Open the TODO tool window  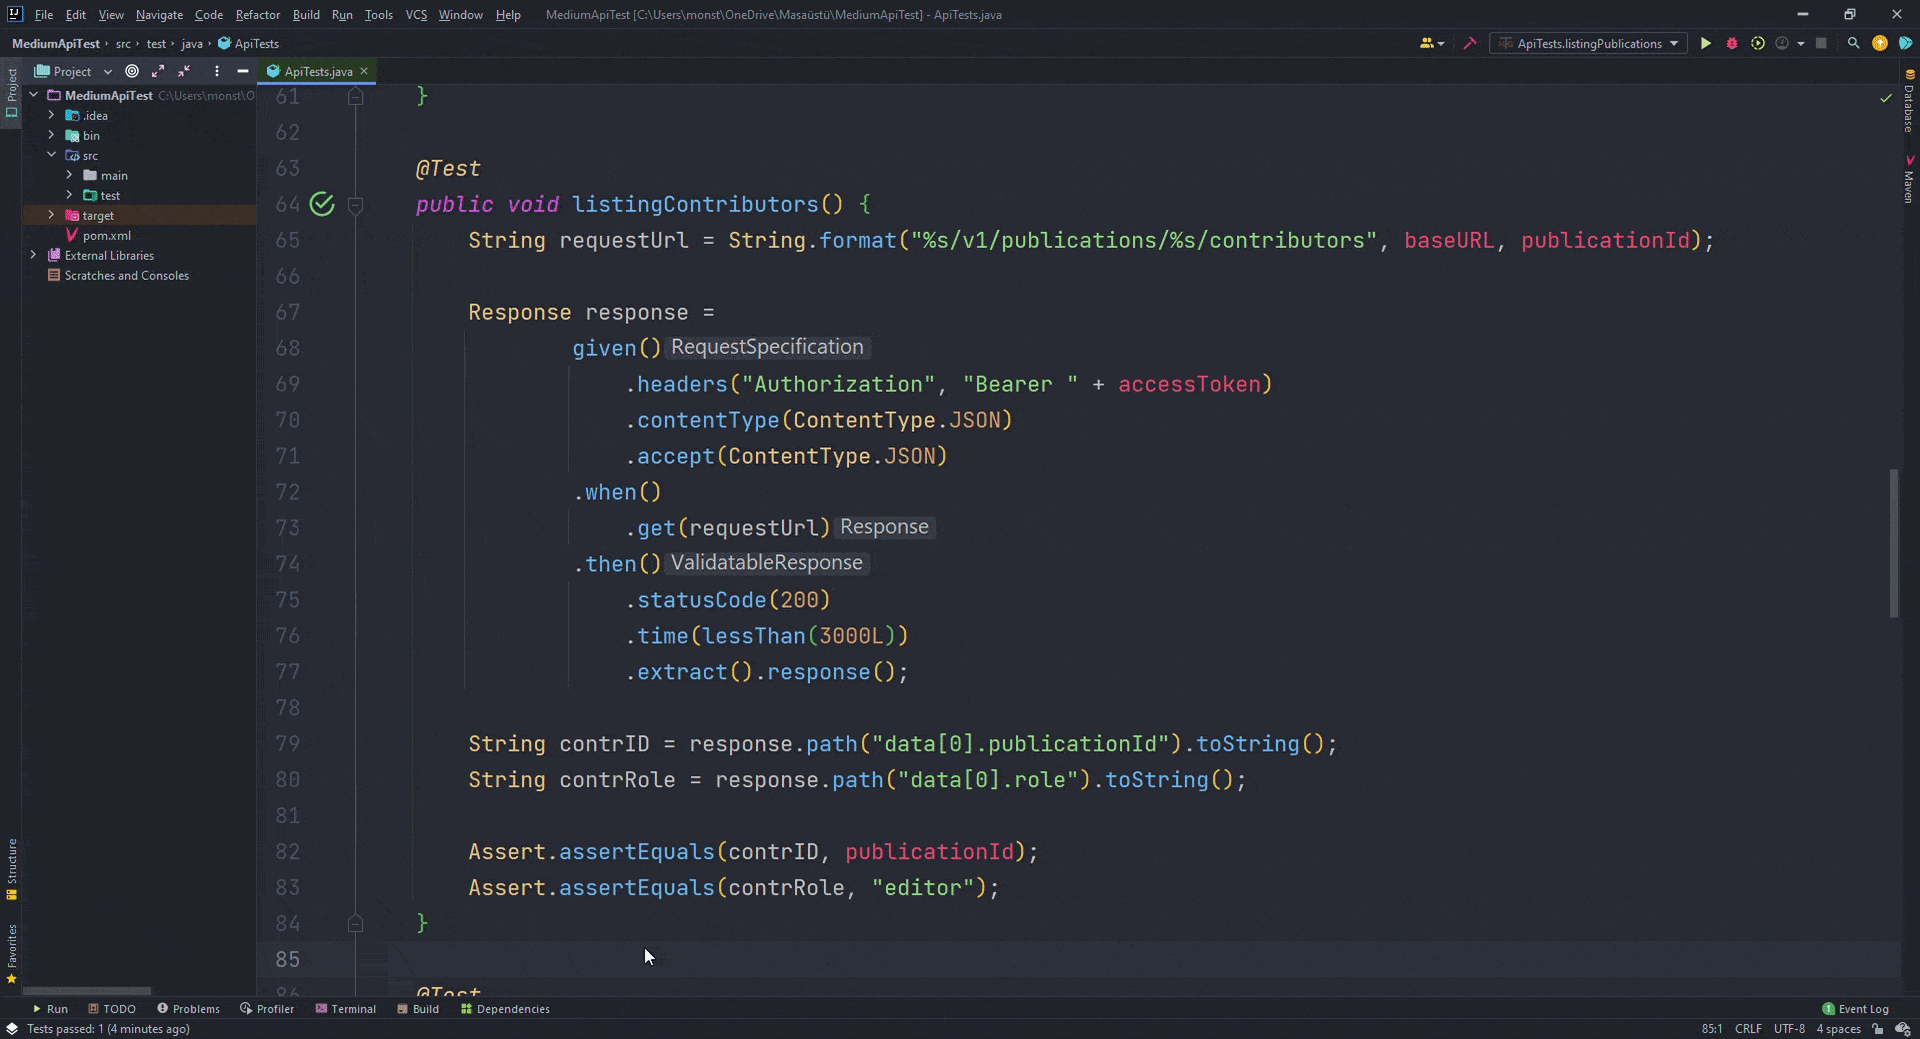point(112,1009)
